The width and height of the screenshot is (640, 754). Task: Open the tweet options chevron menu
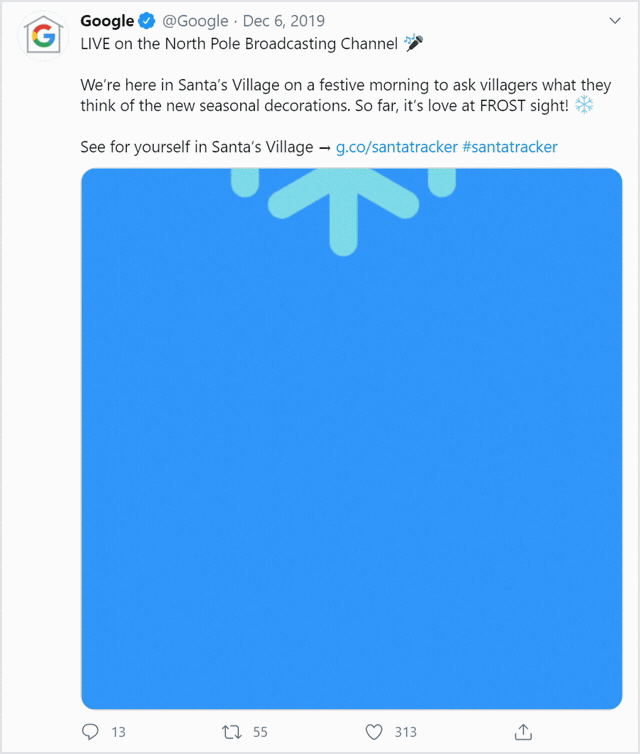615,21
